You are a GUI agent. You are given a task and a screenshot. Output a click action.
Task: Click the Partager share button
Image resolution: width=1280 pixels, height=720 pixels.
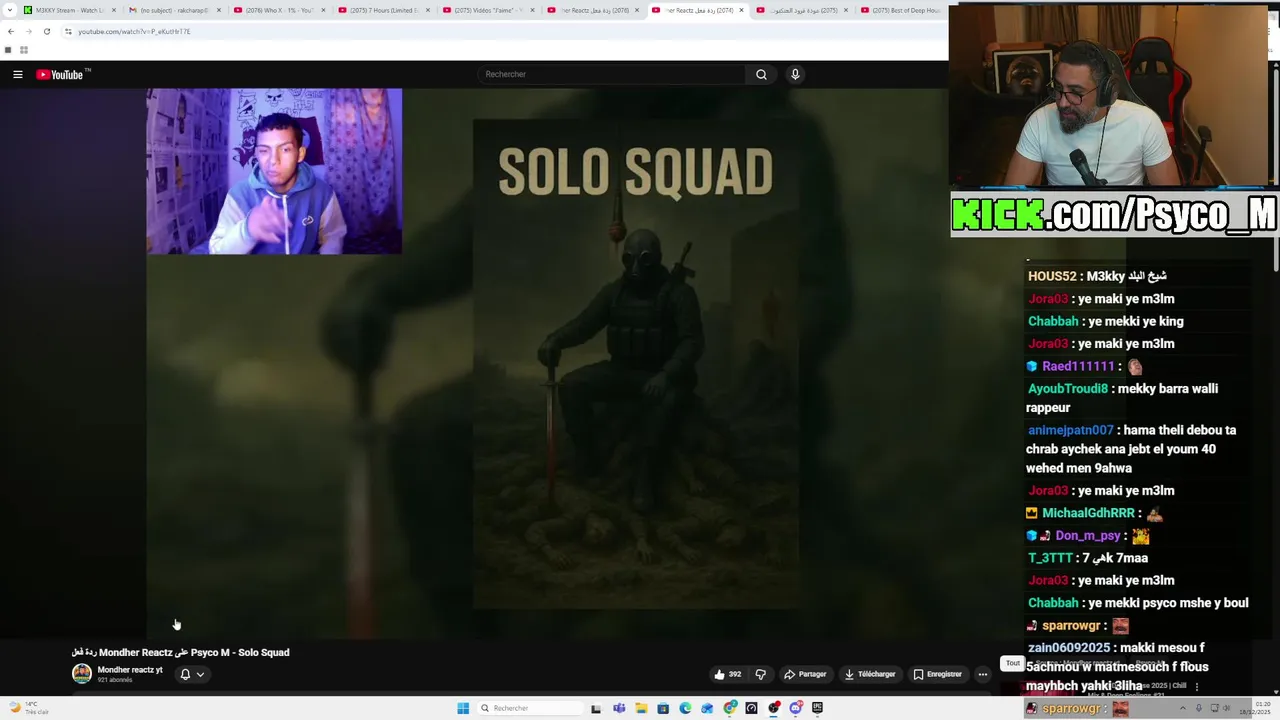pos(805,674)
